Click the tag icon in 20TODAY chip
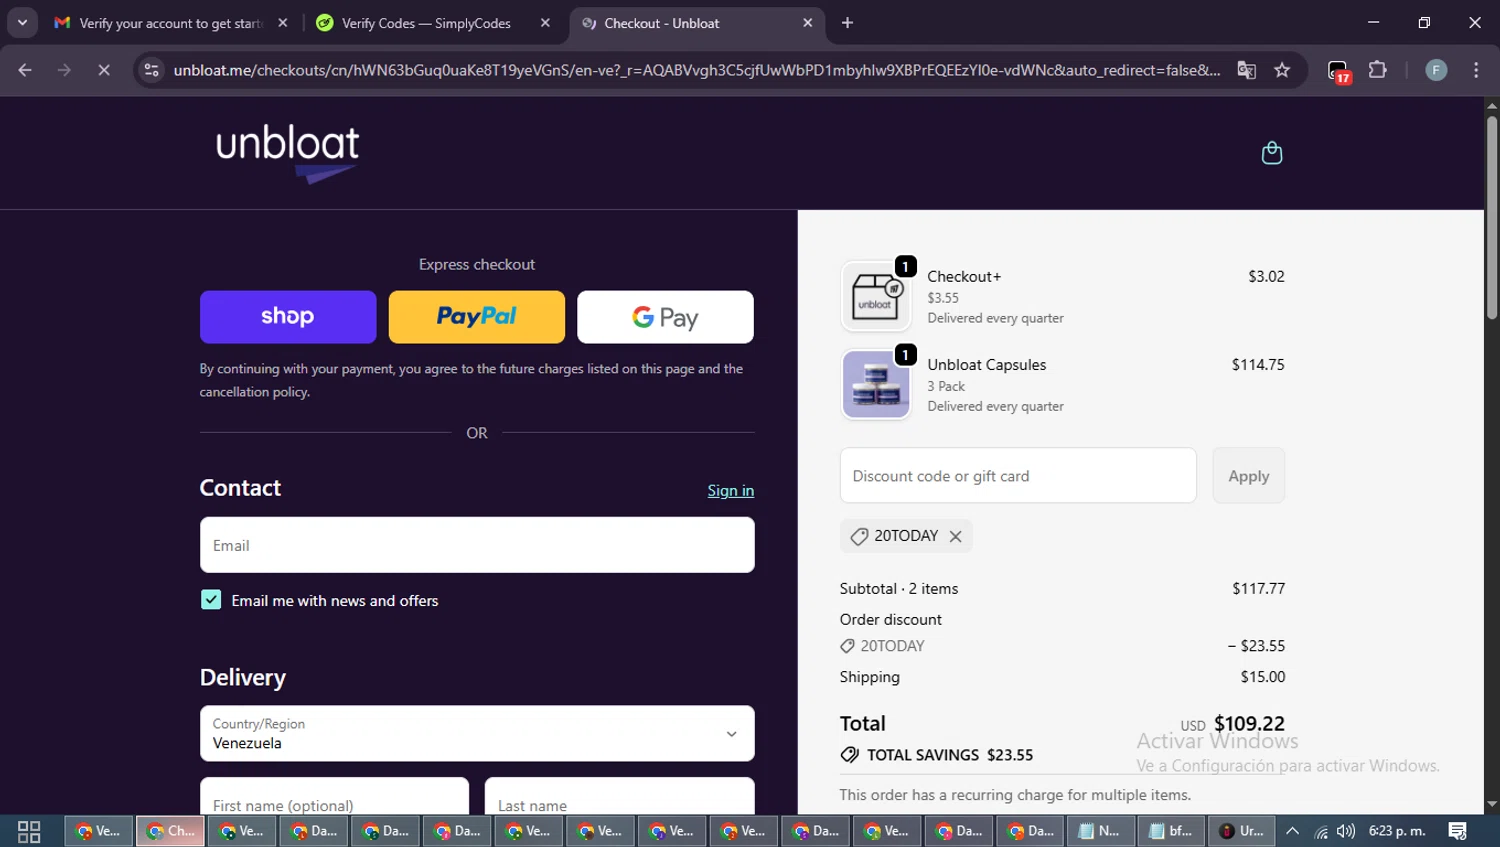Viewport: 1500px width, 847px height. [858, 537]
